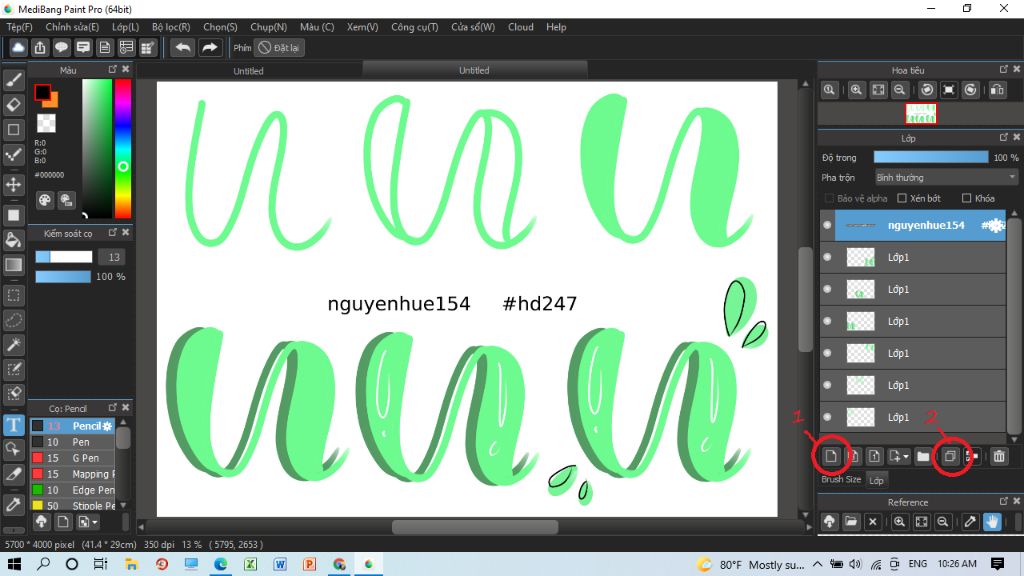The image size is (1024, 576).
Task: Toggle visibility of the third Lớp1 layer
Action: click(827, 321)
